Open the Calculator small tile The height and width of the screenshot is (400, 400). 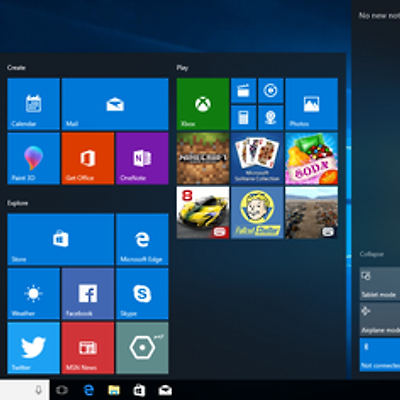coord(244,118)
